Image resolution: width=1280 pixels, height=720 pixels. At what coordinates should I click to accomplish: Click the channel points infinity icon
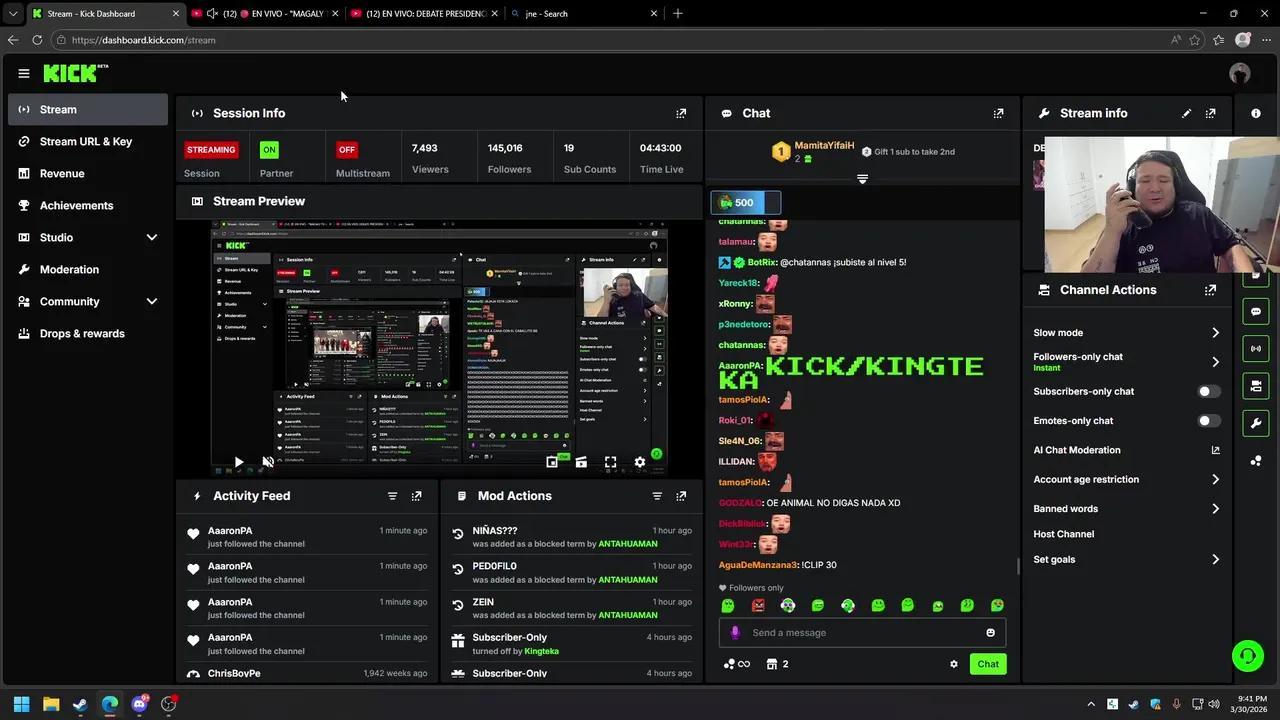click(737, 664)
